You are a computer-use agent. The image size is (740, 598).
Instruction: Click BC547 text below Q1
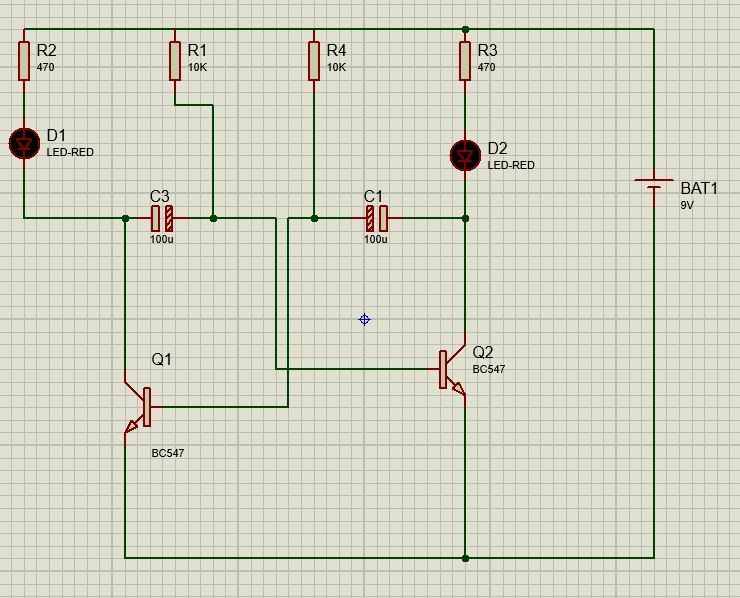(168, 453)
